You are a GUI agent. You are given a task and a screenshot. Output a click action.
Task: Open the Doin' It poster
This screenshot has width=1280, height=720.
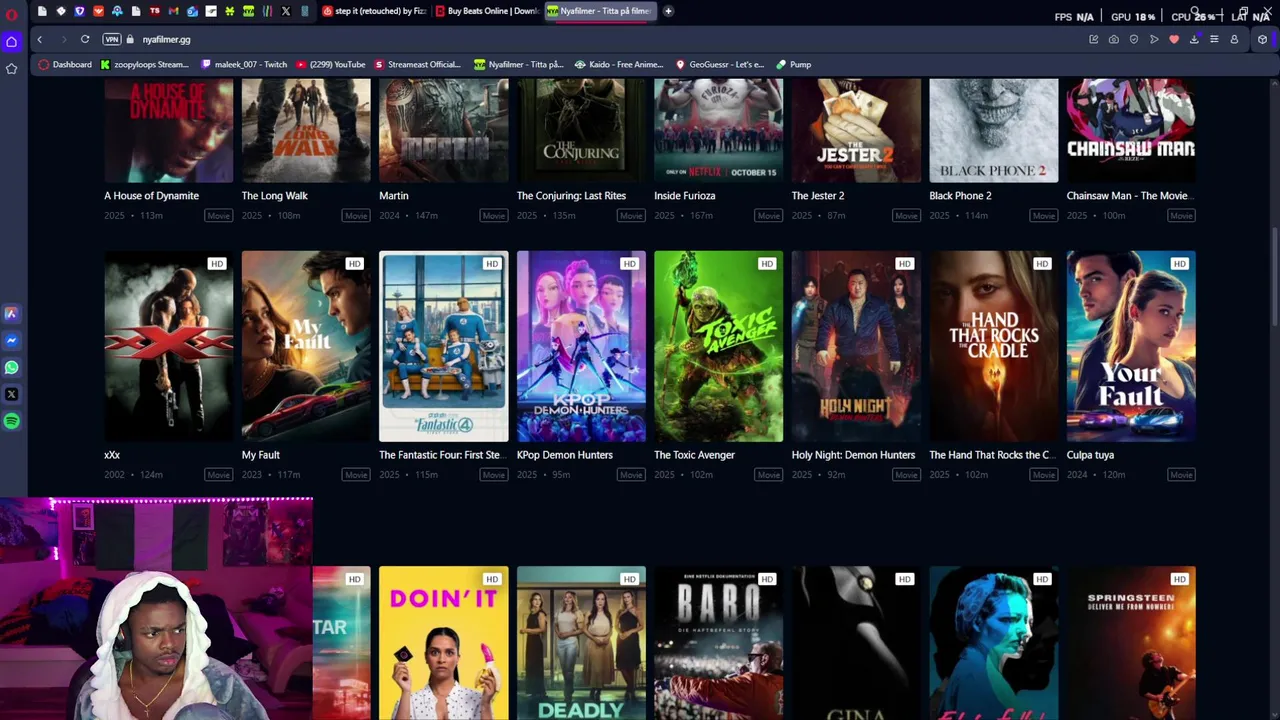click(x=443, y=643)
